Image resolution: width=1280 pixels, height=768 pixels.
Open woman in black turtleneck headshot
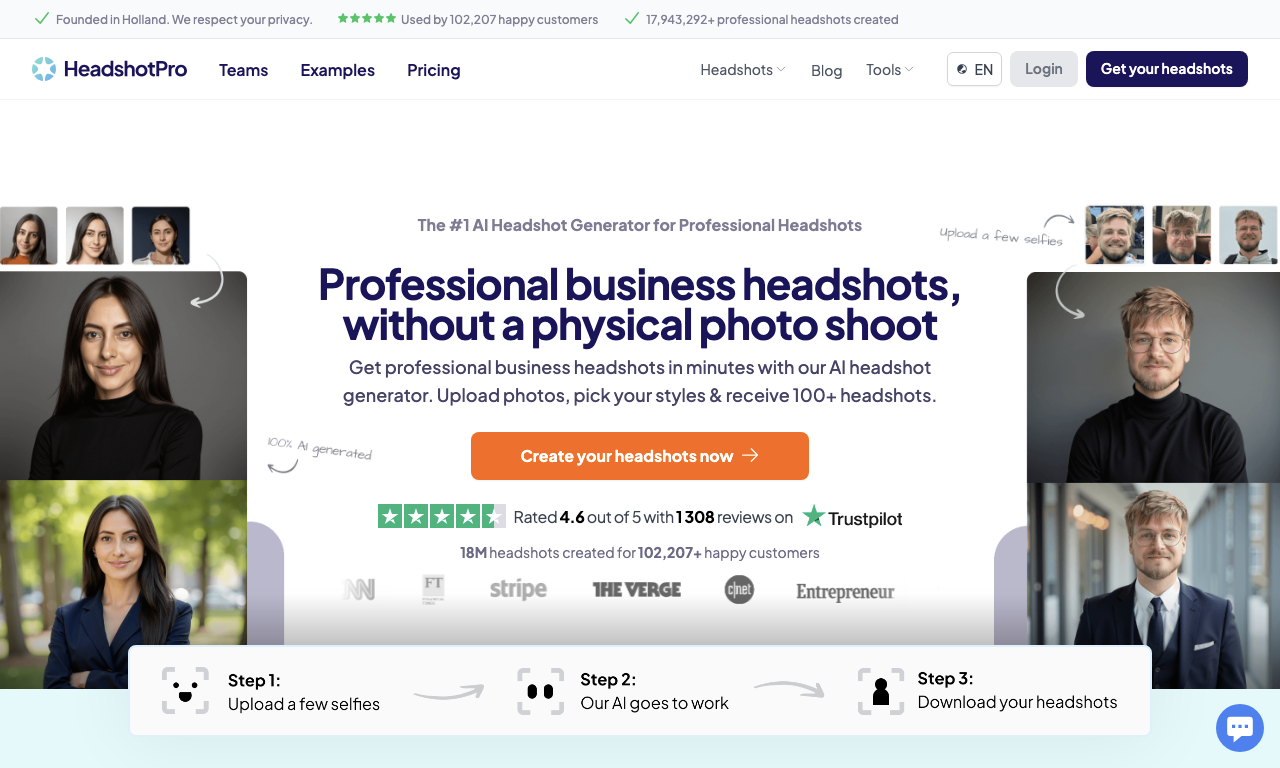click(123, 376)
